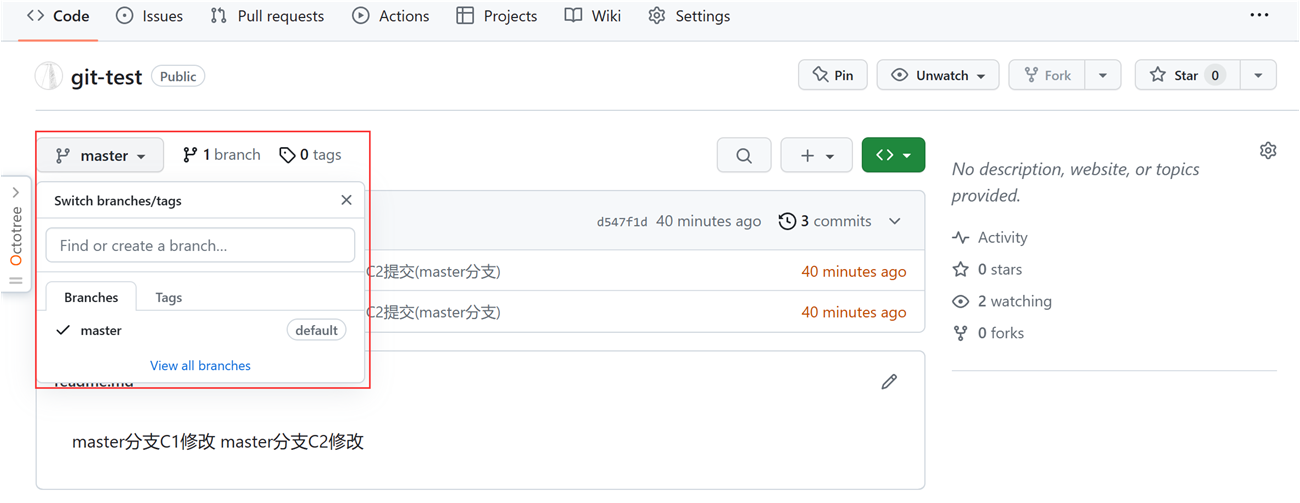
Task: Click the search magnifier icon button
Action: [x=743, y=155]
